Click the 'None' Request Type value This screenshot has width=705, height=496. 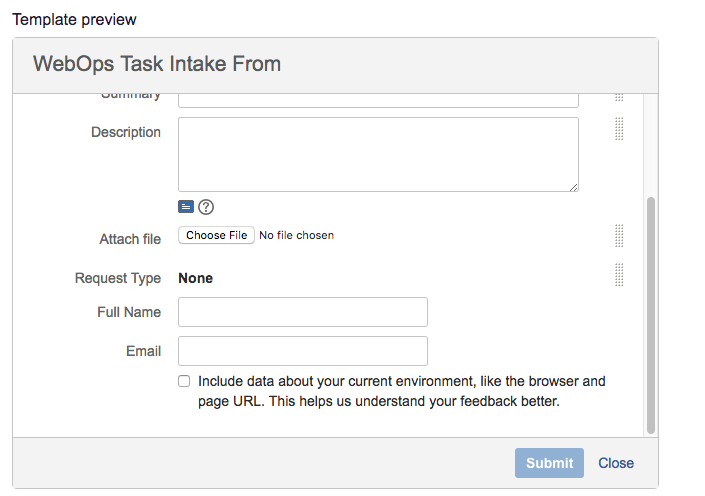(x=195, y=278)
